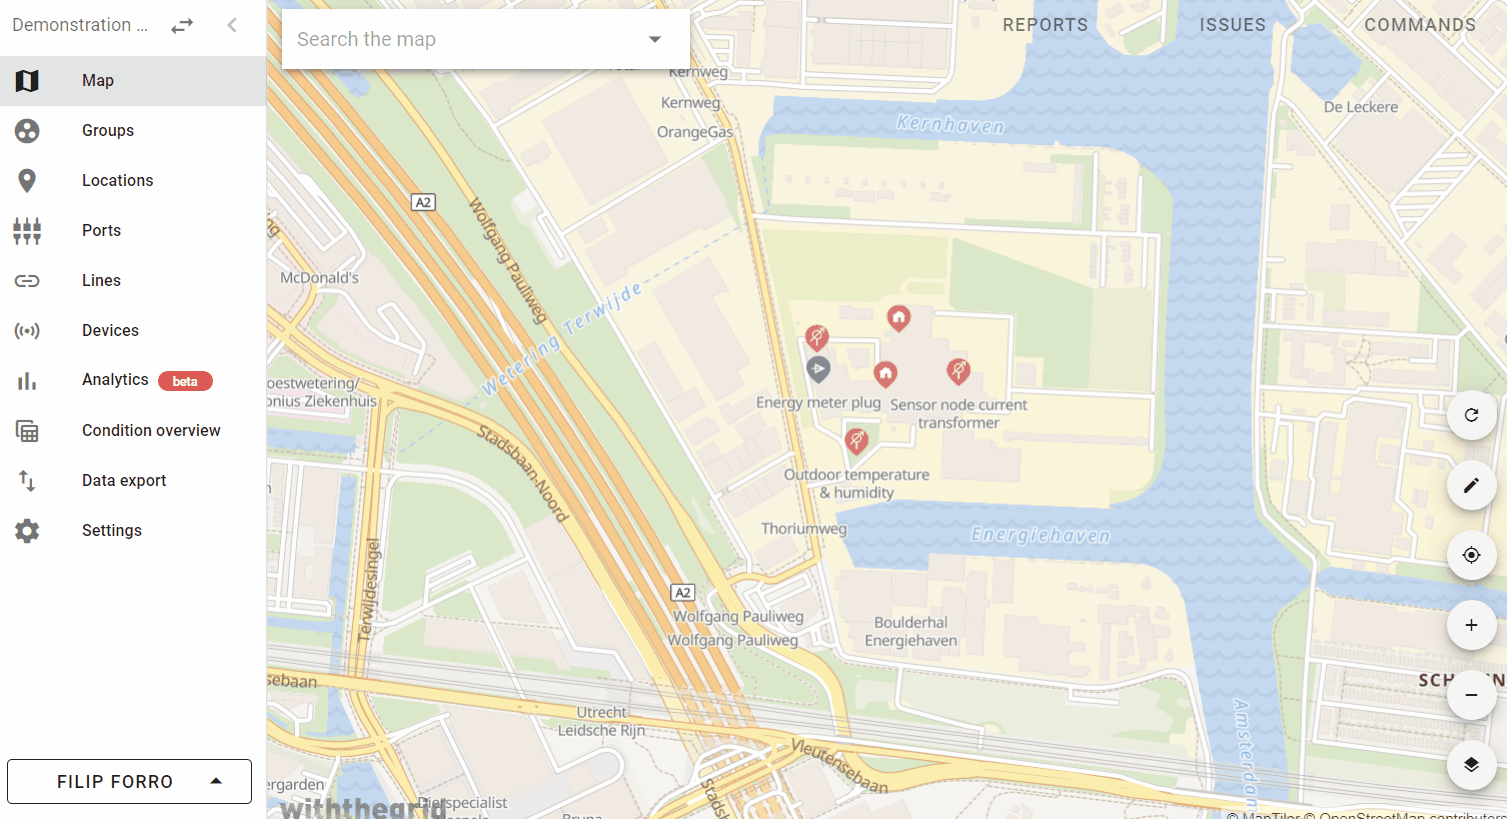Screen dimensions: 1507x819
Task: Open Data export page
Action: point(133,480)
